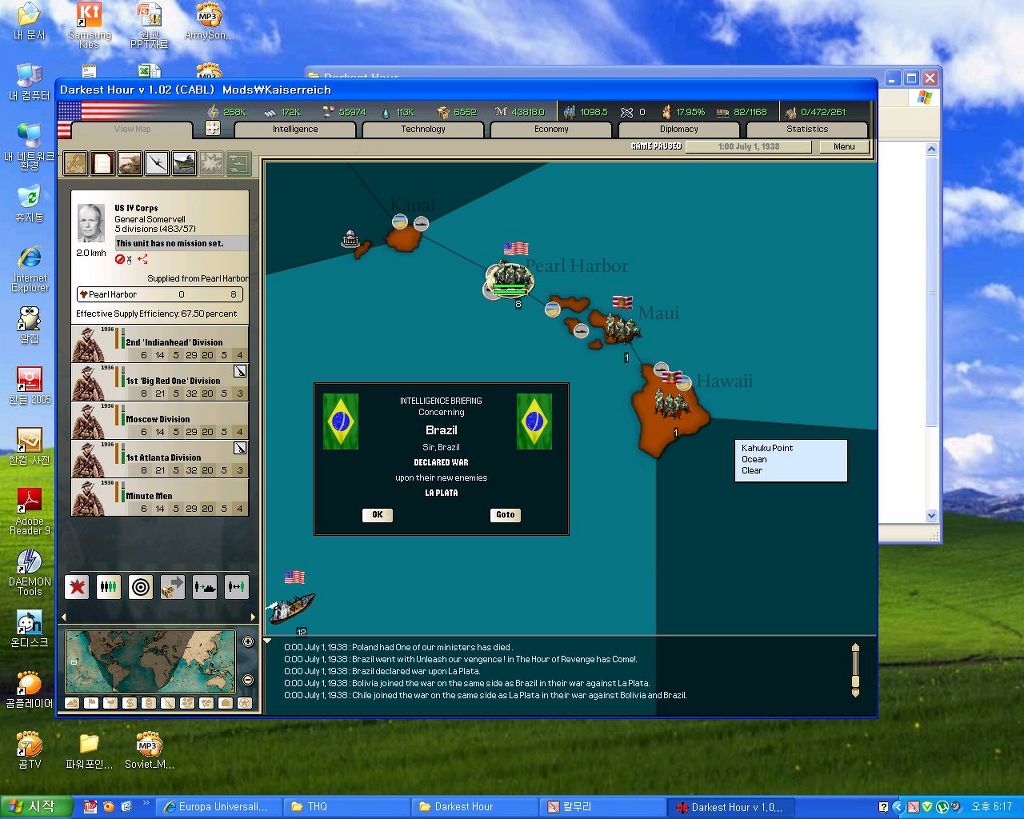Open the air units plane icon
This screenshot has height=819, width=1024.
157,163
